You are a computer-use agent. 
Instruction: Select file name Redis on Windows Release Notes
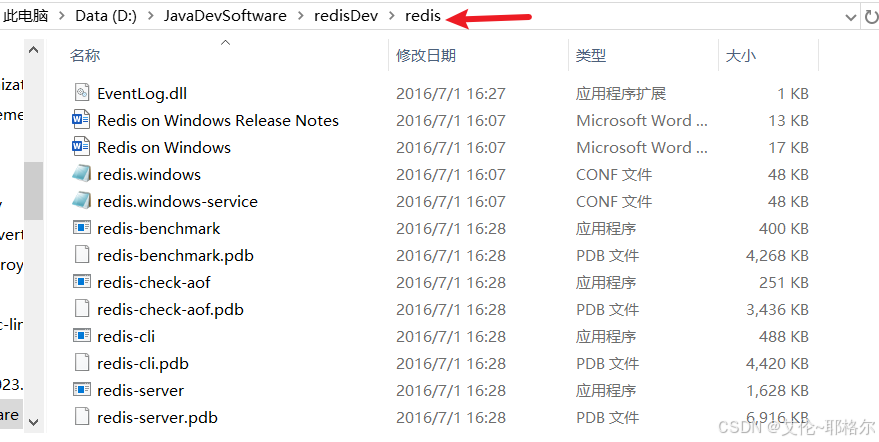(x=218, y=121)
